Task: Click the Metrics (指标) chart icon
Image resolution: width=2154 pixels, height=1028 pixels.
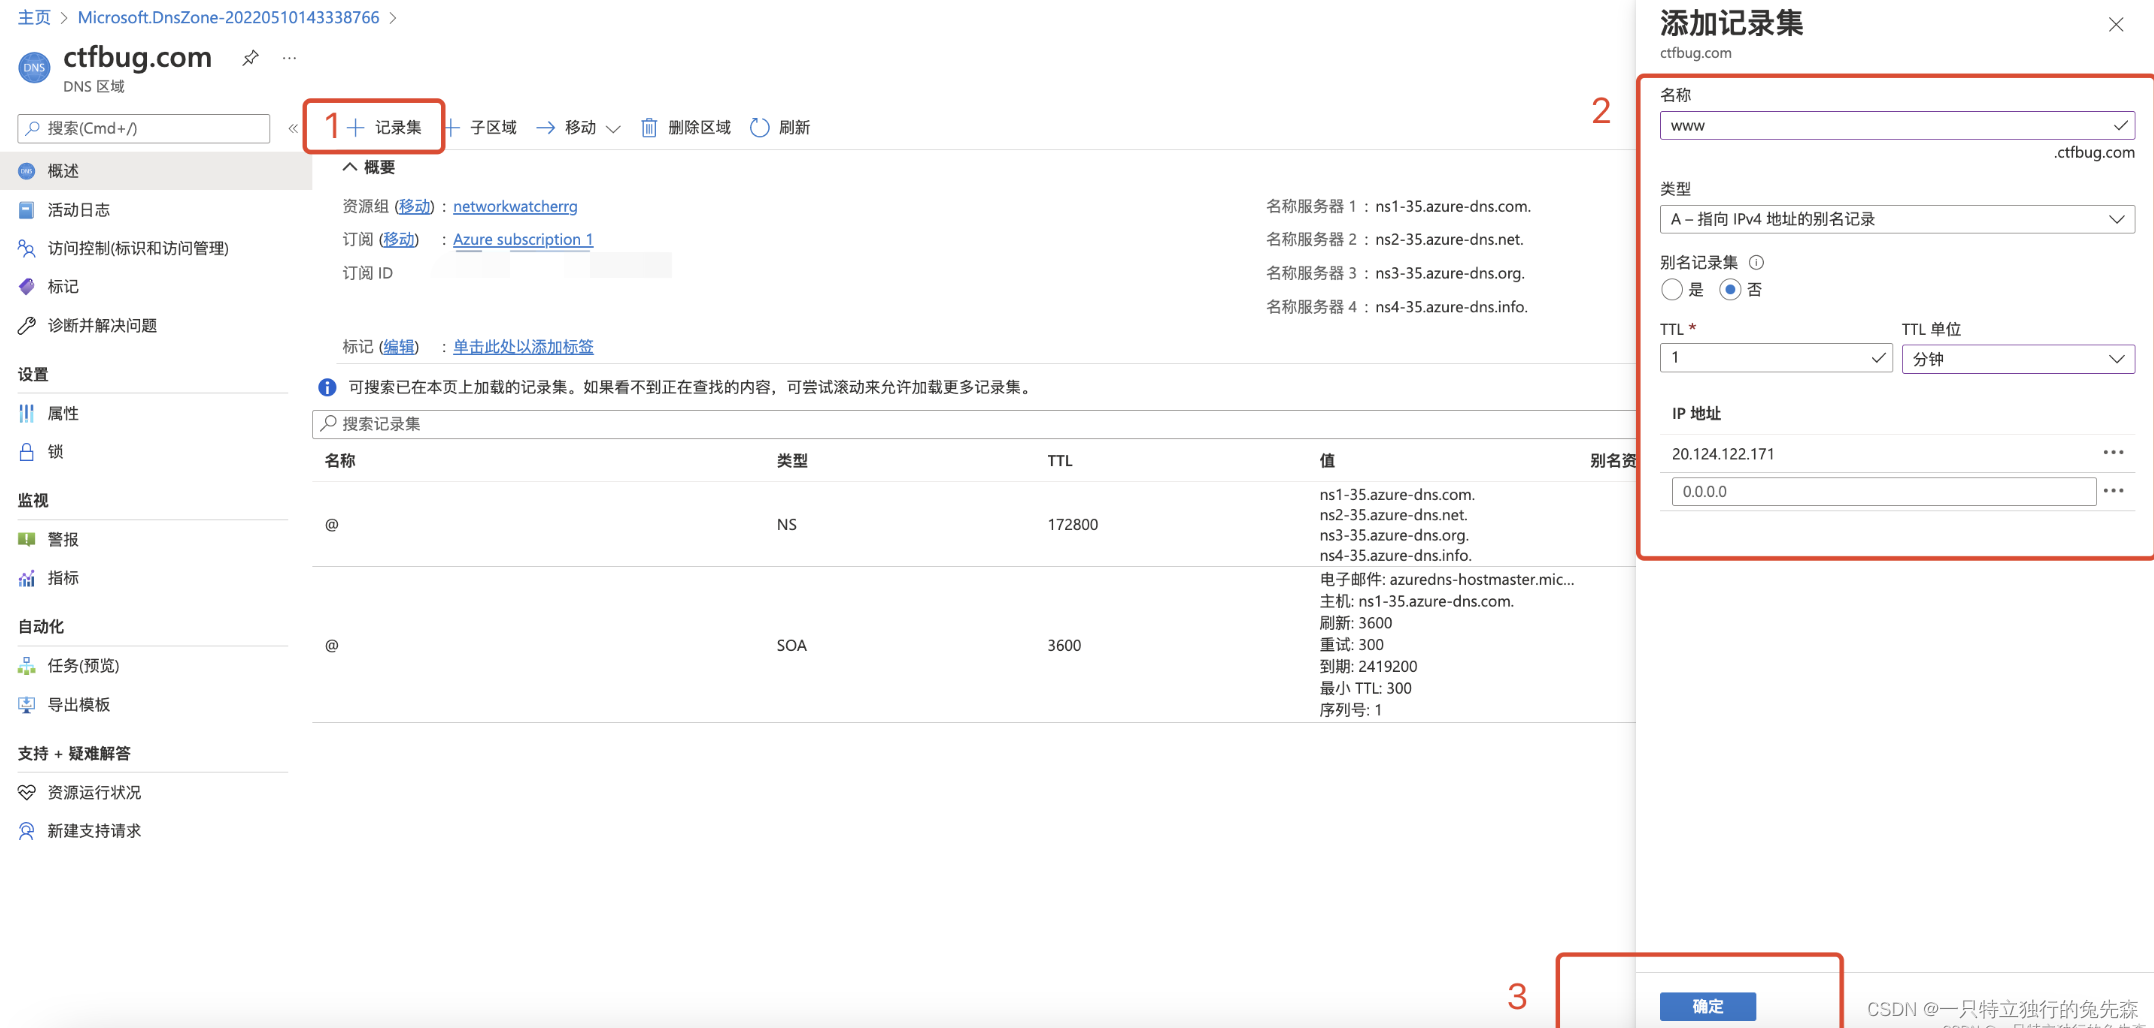Action: point(27,578)
